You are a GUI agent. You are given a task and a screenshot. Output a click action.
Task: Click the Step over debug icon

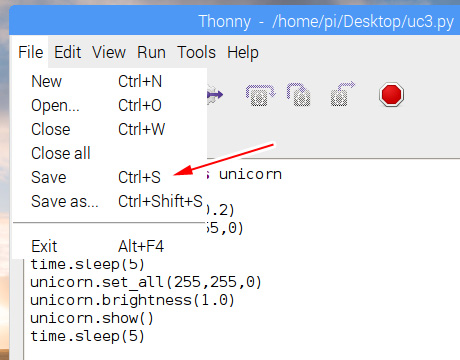pos(260,95)
